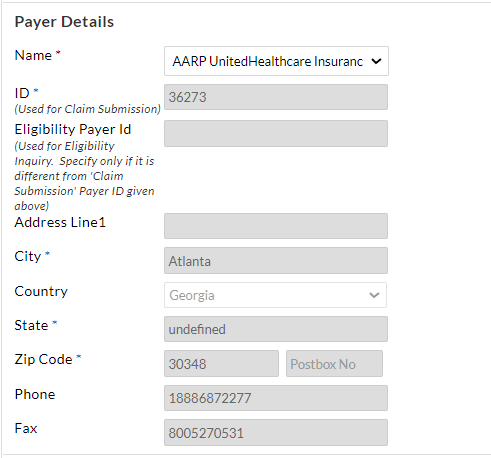
Task: Open the payer Name dropdown
Action: 276,61
